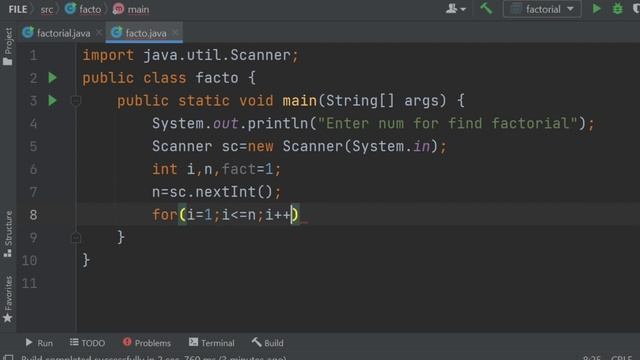The height and width of the screenshot is (360, 640).
Task: Click run gutter arrow beside main method
Action: point(53,100)
